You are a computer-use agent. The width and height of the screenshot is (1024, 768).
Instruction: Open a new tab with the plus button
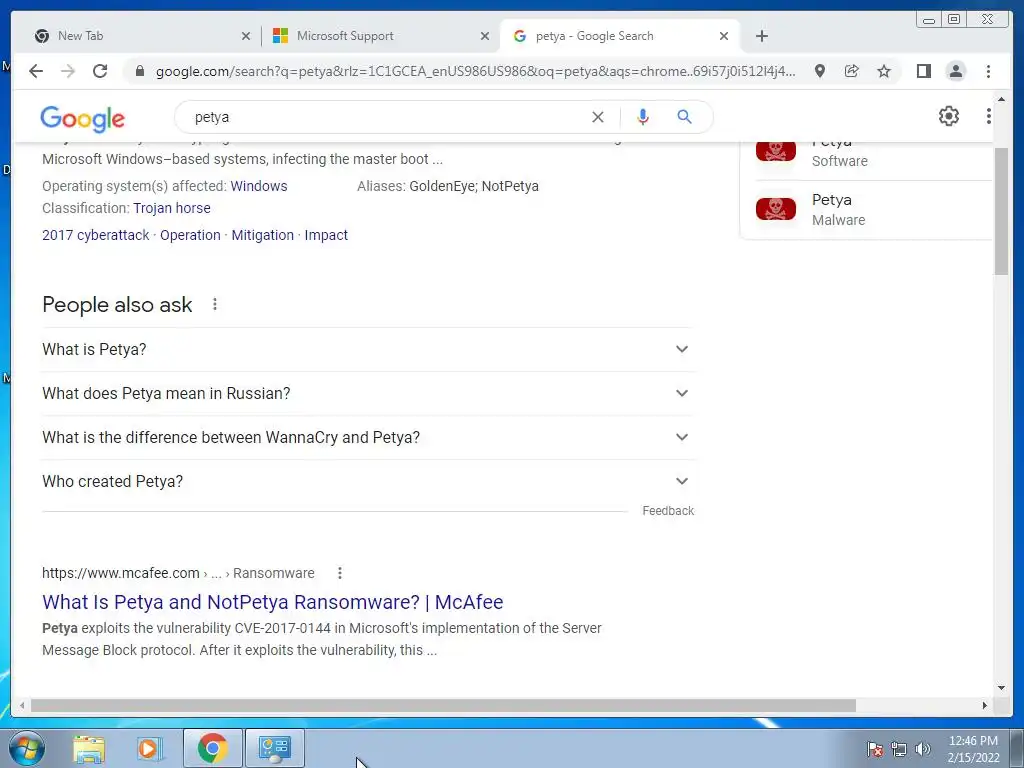(761, 36)
